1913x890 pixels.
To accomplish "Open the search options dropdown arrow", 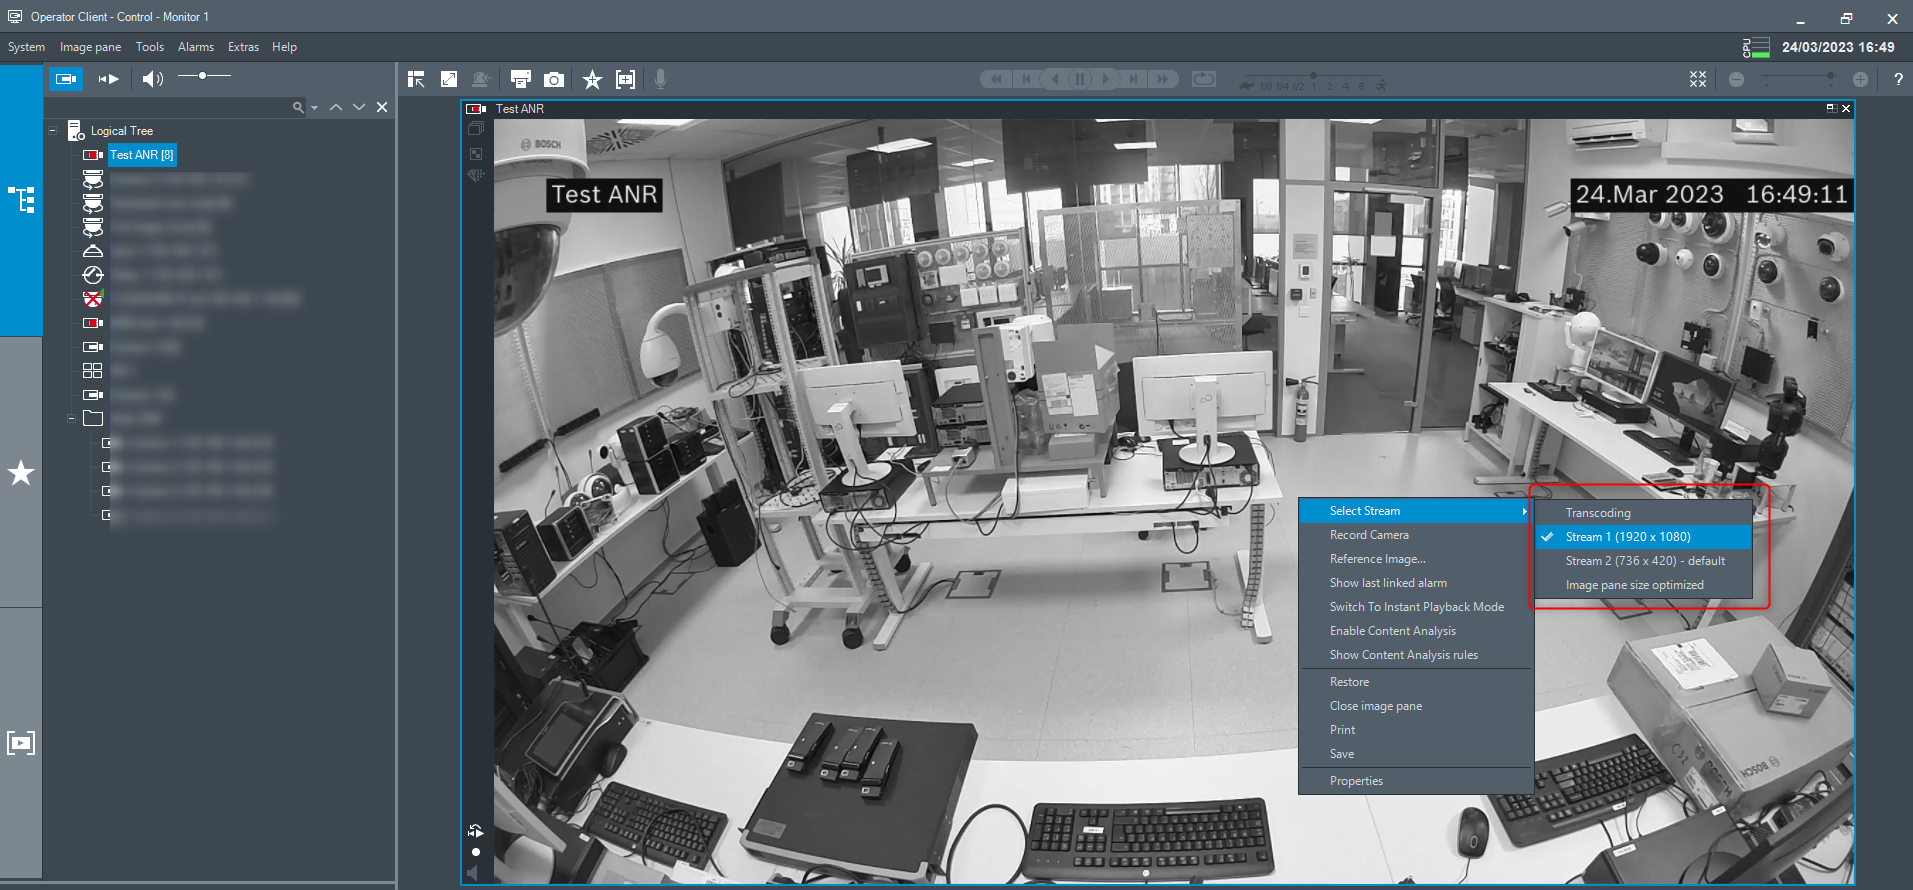I will pos(315,108).
